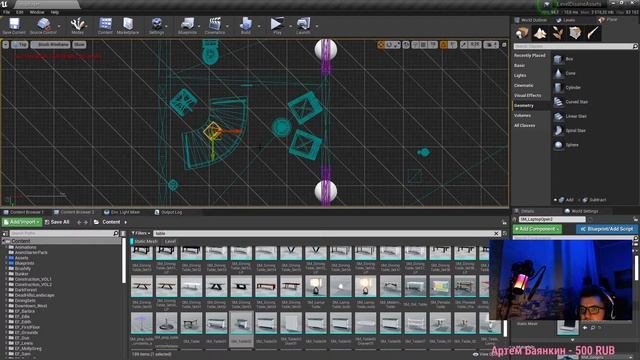The height and width of the screenshot is (360, 640).
Task: Click the Blueprints toolbar icon
Action: tap(187, 26)
